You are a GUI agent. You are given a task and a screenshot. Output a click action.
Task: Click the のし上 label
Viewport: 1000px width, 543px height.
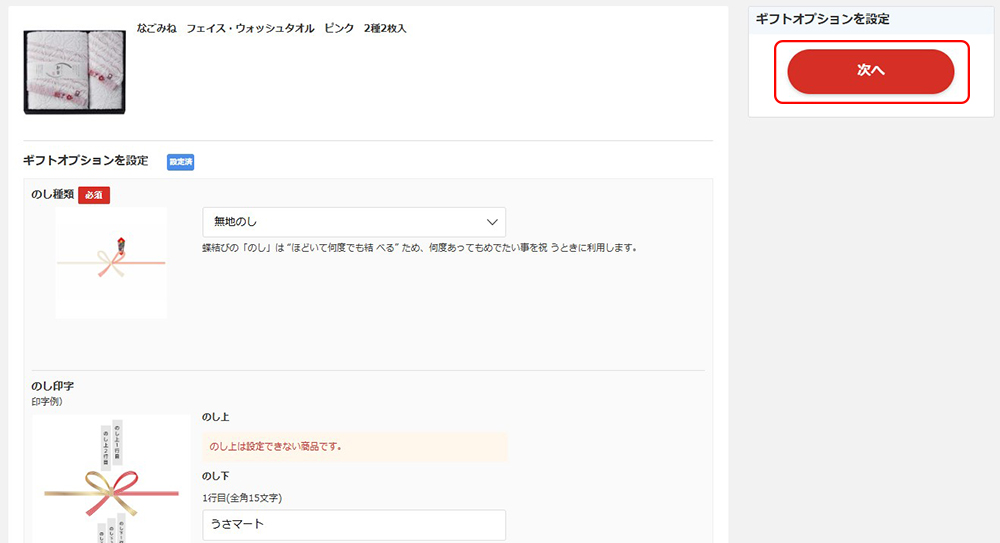point(216,417)
